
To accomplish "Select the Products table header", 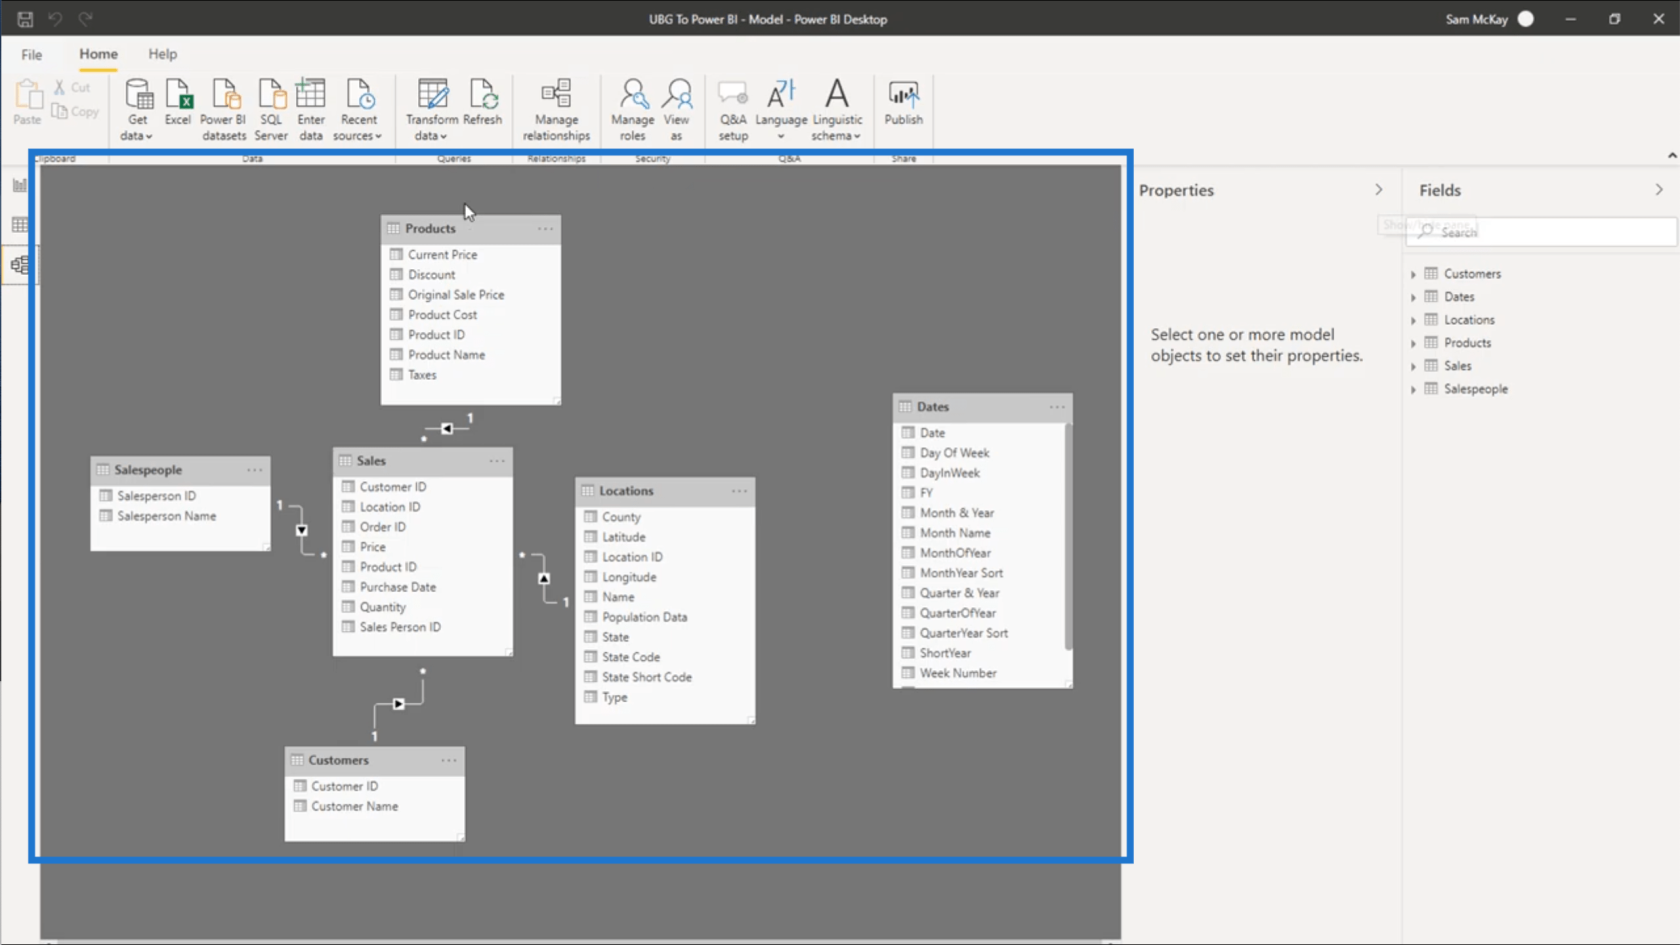I will click(470, 229).
